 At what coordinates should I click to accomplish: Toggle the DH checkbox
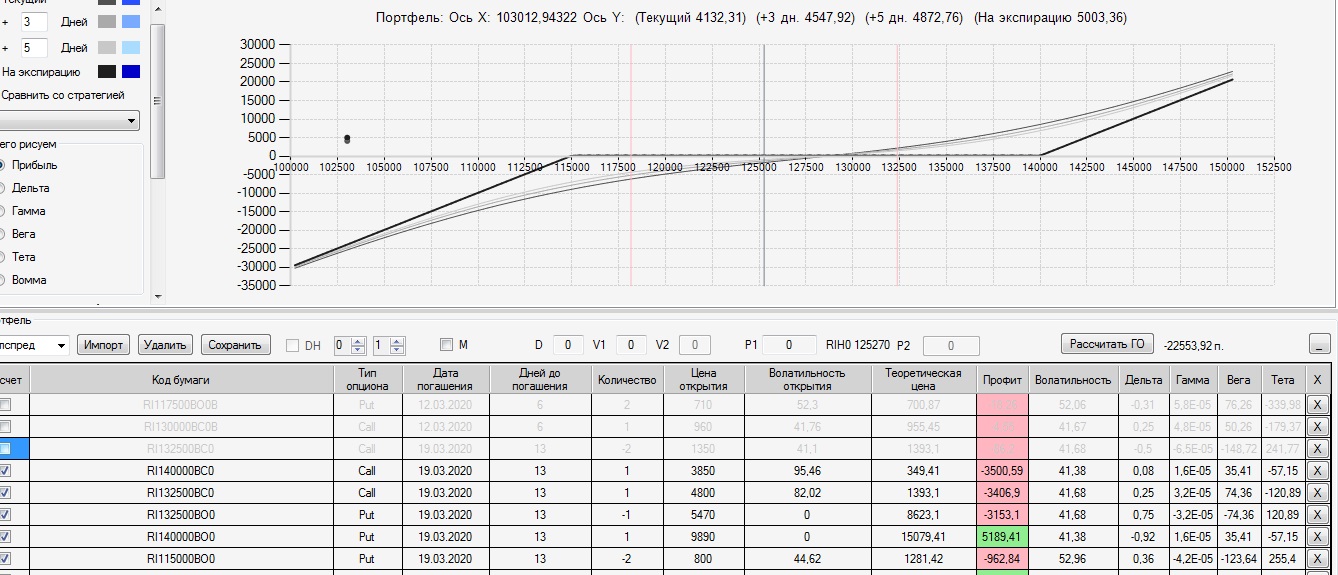pyautogui.click(x=293, y=345)
